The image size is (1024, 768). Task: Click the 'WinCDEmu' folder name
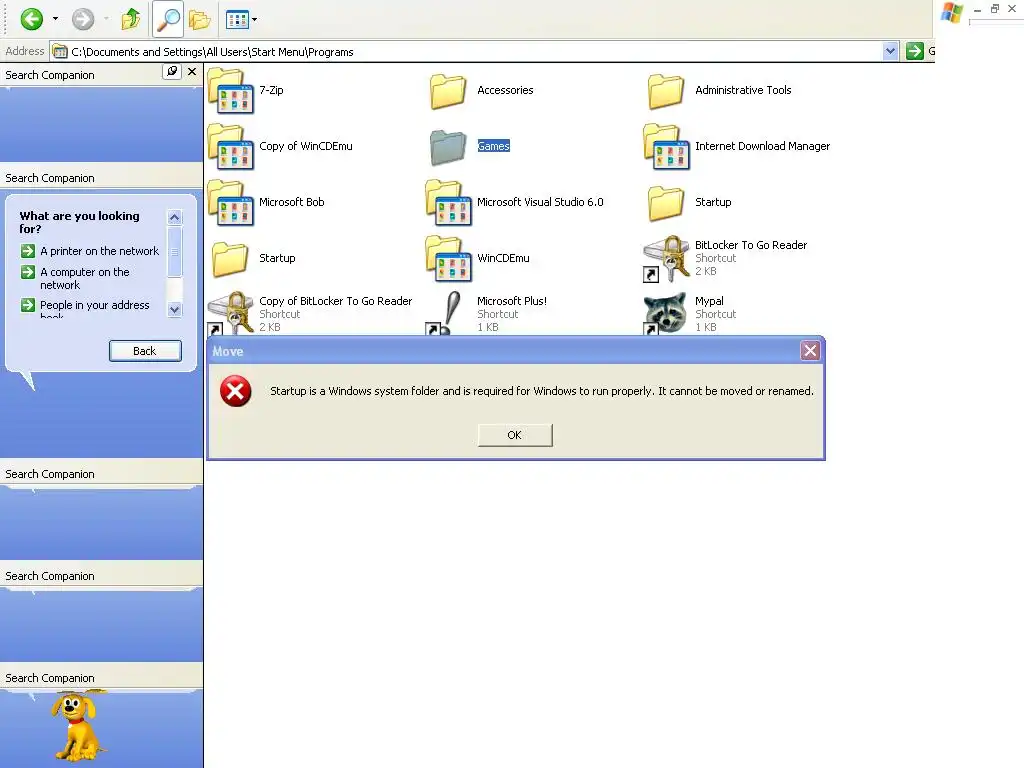503,259
